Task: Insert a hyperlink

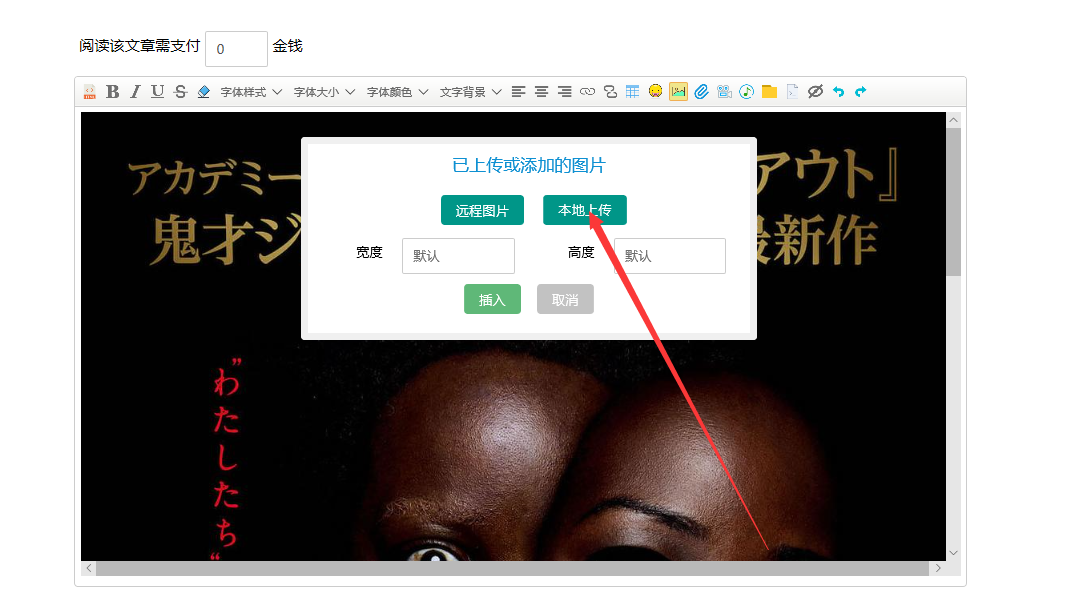Action: [x=587, y=91]
